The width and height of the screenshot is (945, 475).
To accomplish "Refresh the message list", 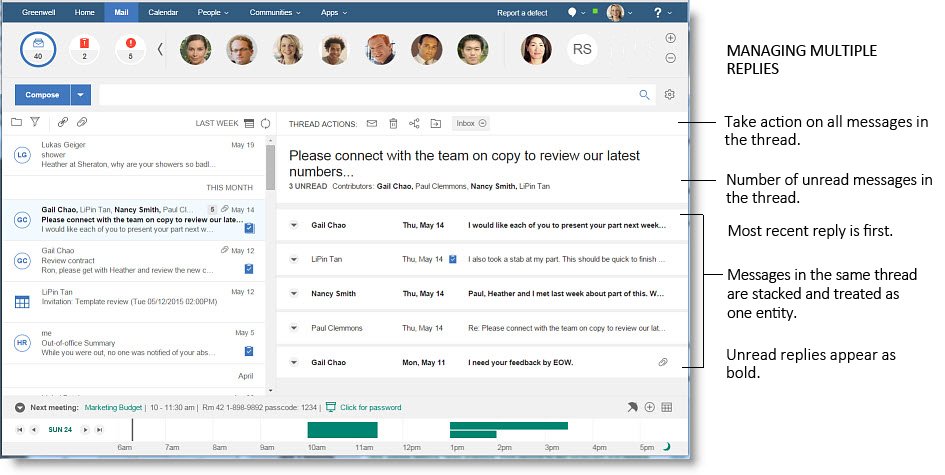I will coord(265,123).
